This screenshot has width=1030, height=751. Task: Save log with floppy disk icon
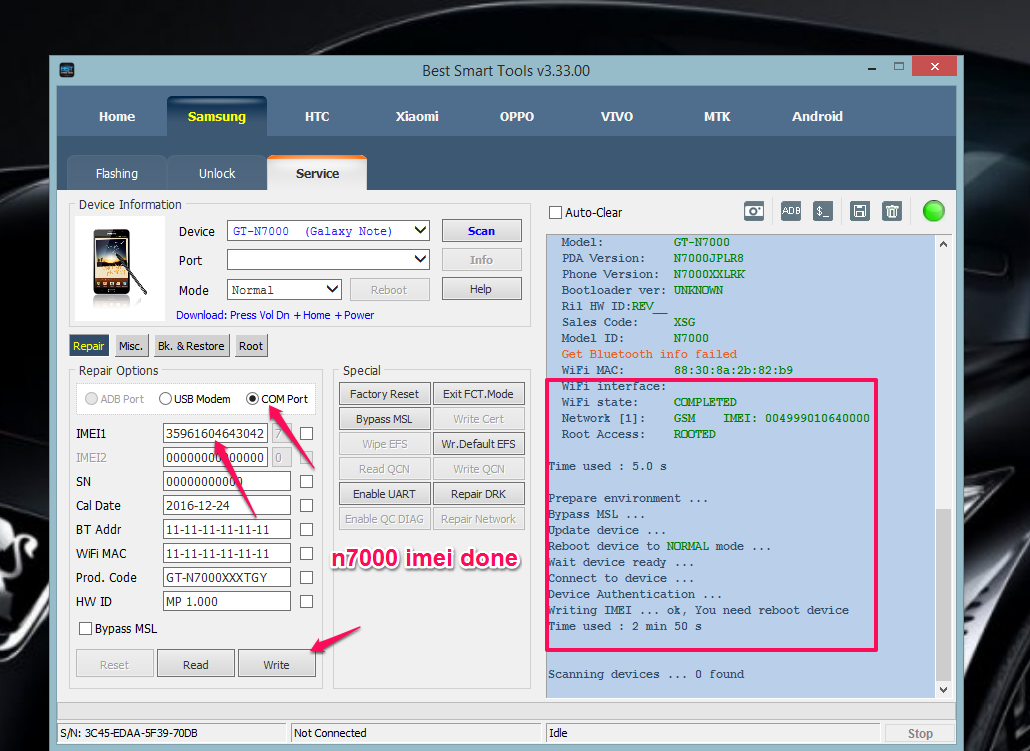pos(859,211)
